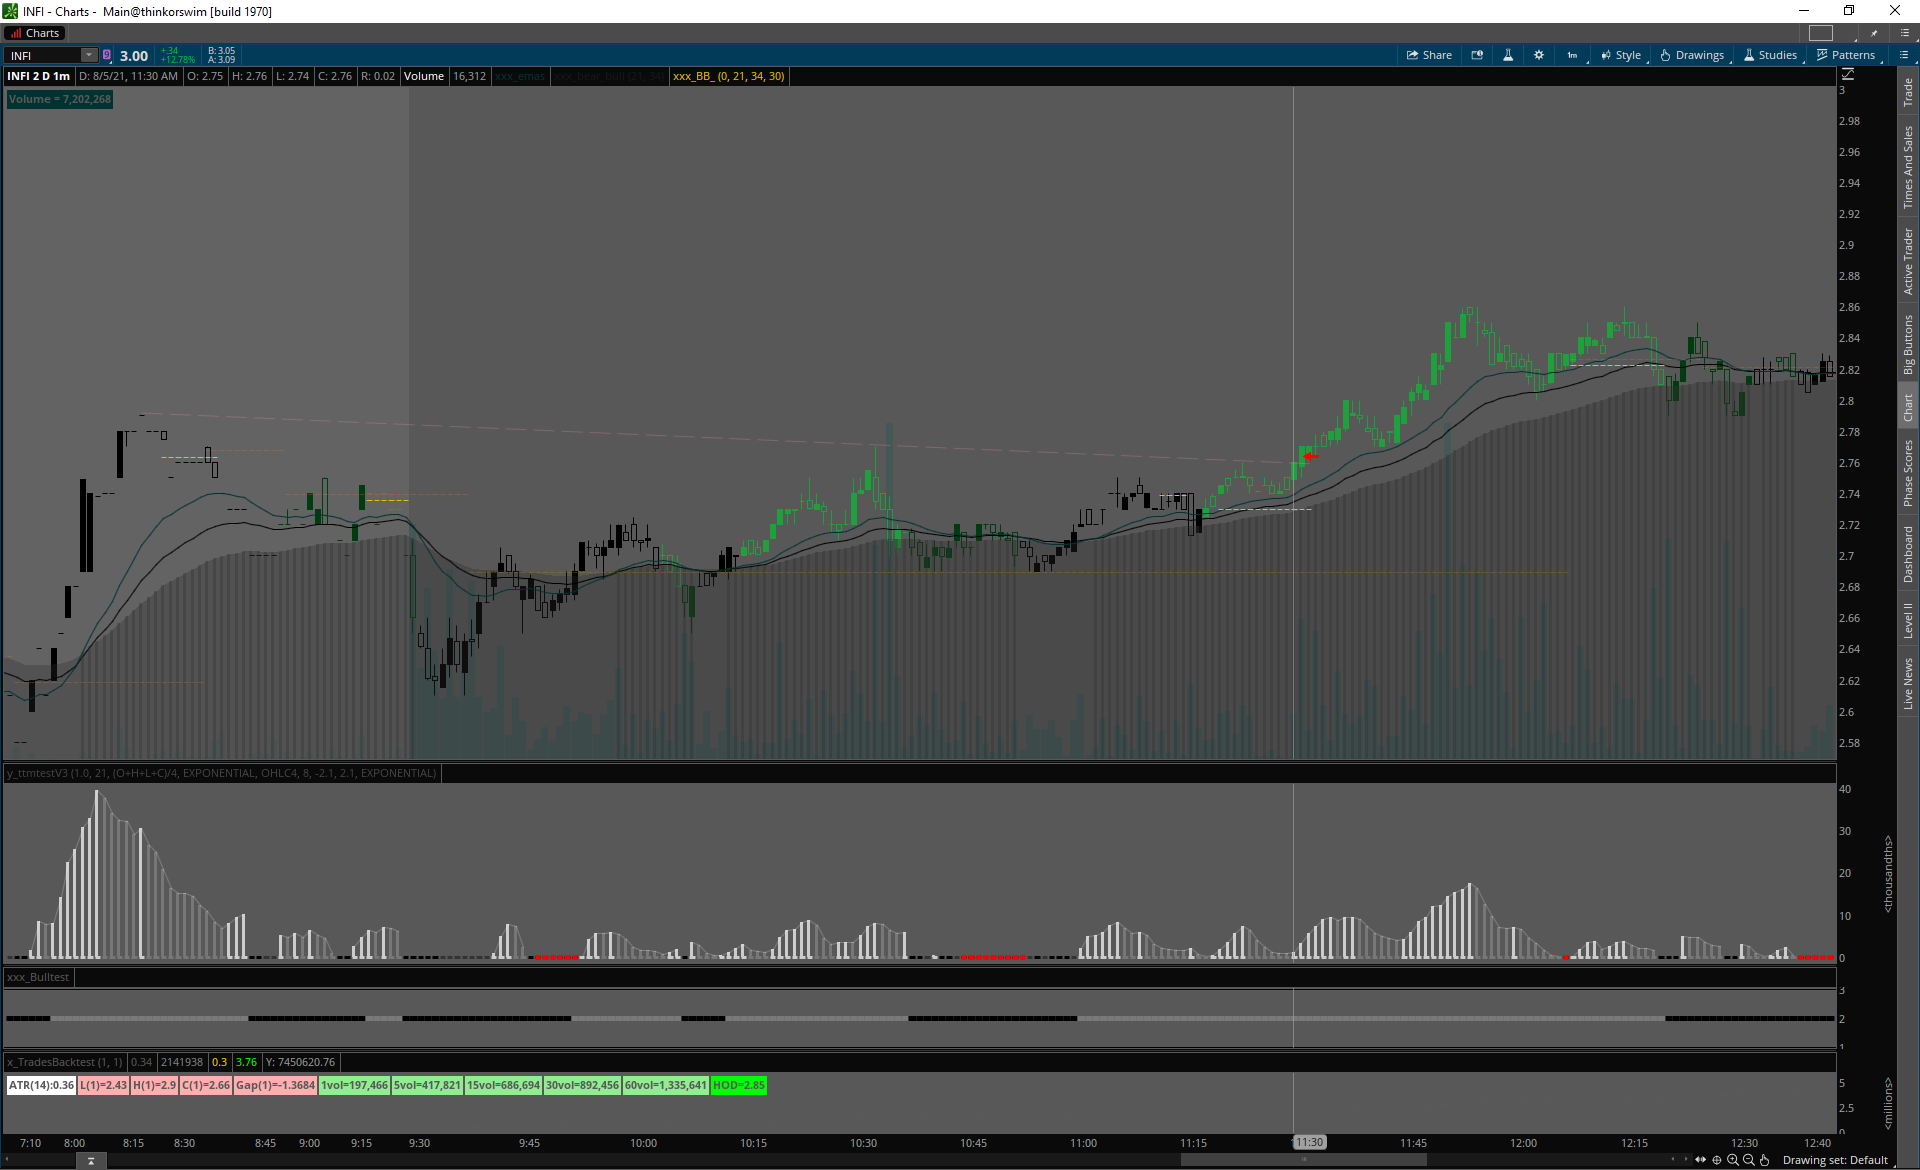Click the zoom in magnifier icon
This screenshot has width=1920, height=1170.
(1733, 1160)
